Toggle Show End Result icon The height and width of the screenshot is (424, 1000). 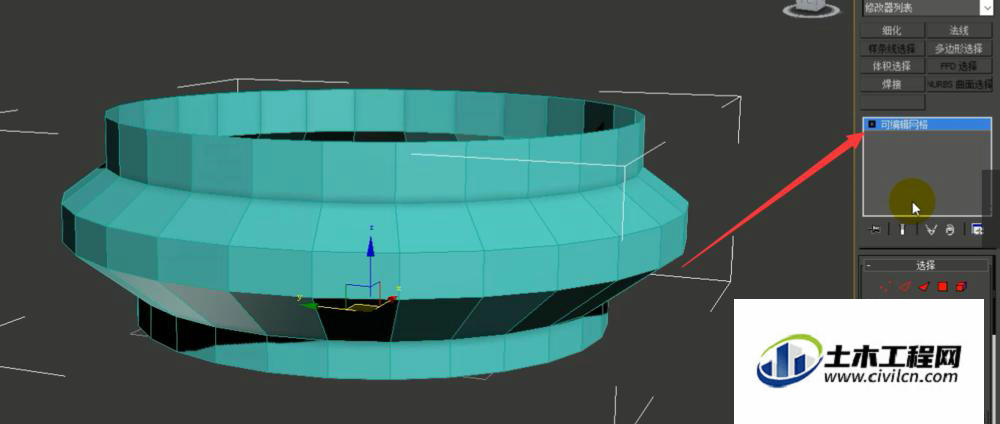(x=902, y=230)
